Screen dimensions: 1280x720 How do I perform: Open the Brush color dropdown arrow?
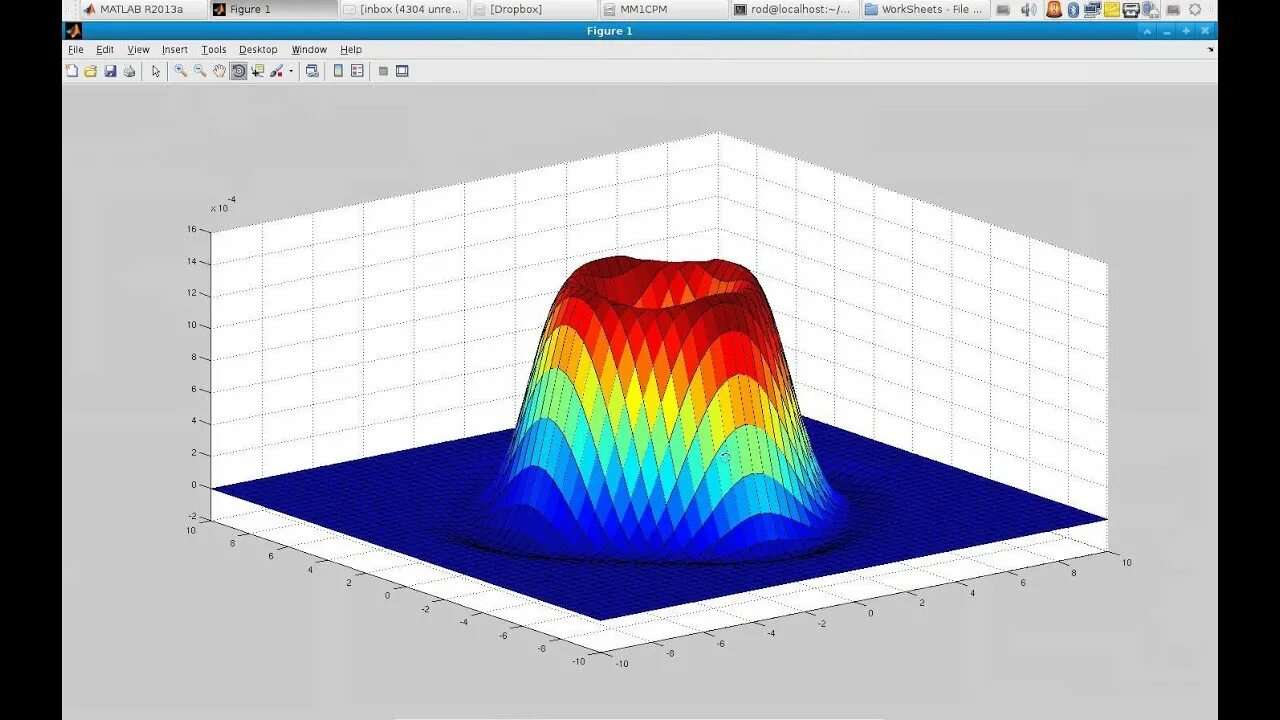pos(291,71)
